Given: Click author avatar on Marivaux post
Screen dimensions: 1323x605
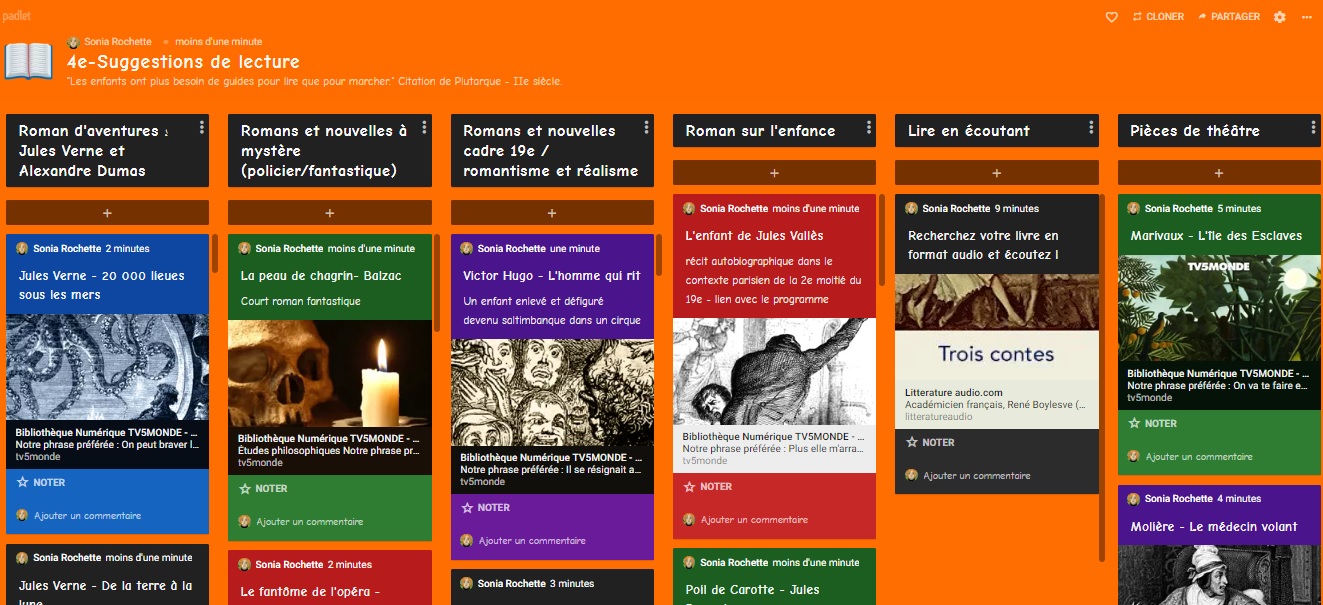Looking at the screenshot, I should [1133, 208].
